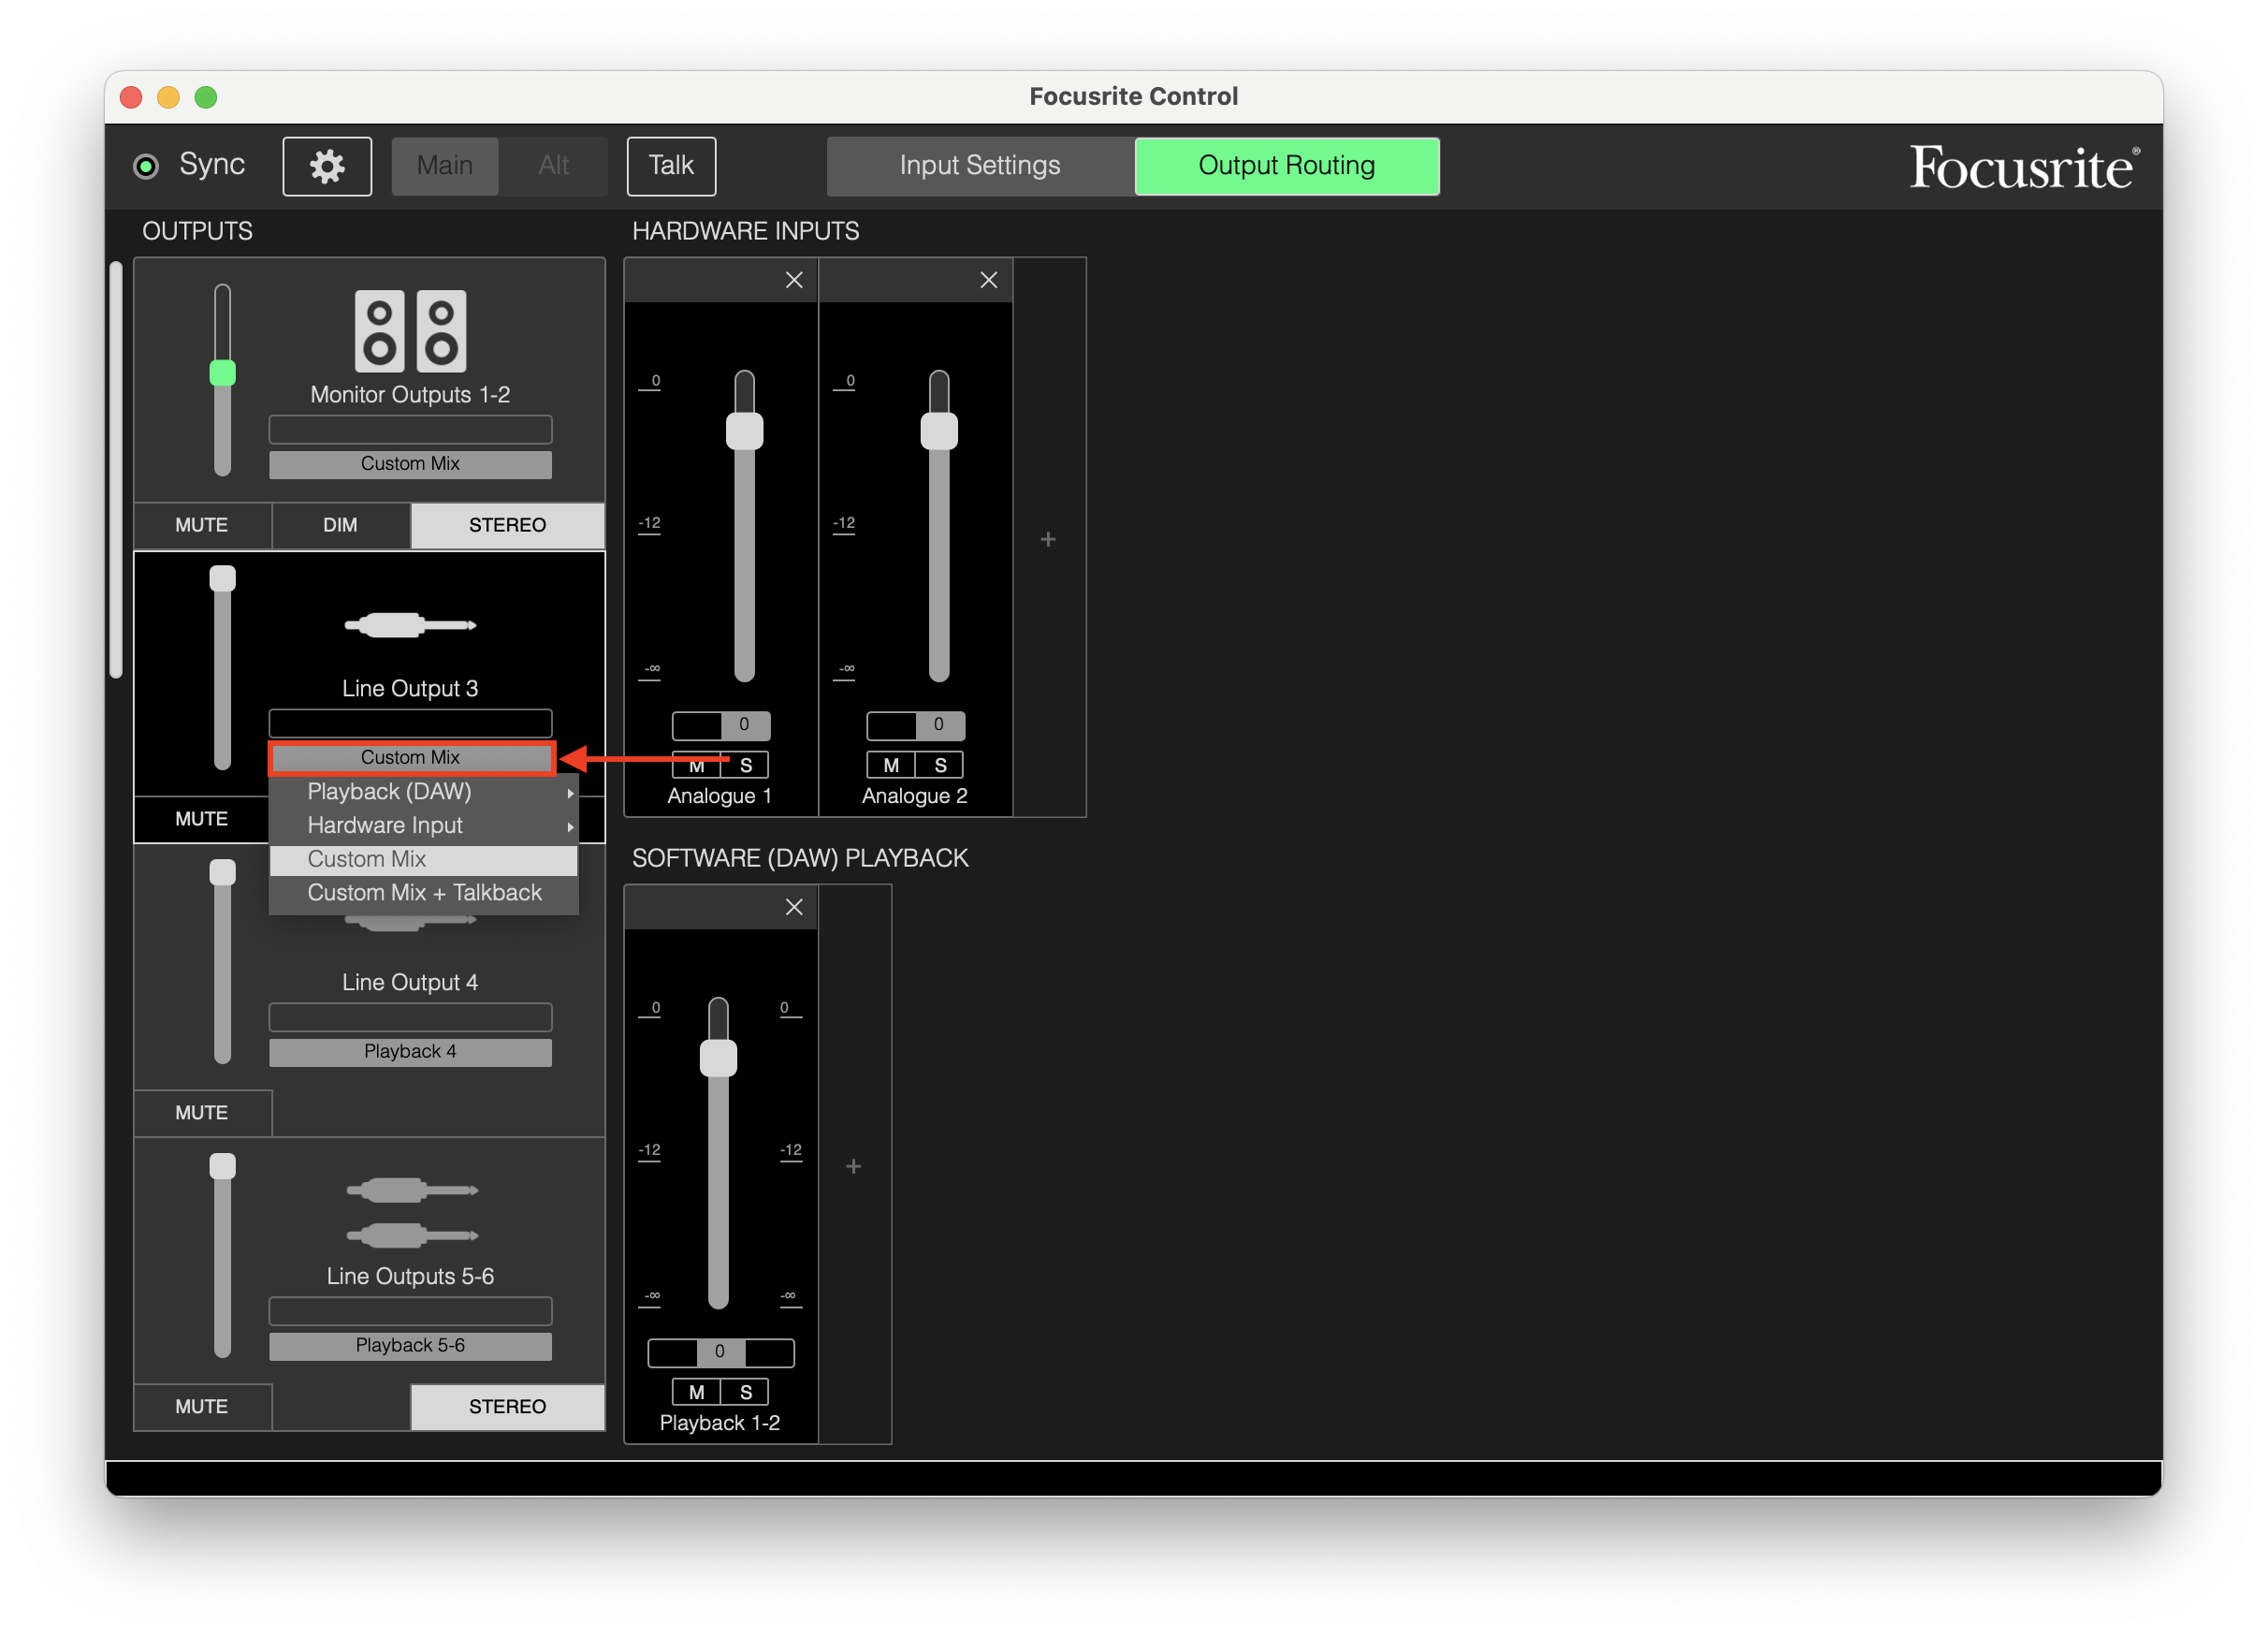This screenshot has width=2268, height=1636.
Task: Click the Playback 1-2 level fader handle
Action: coord(718,1058)
